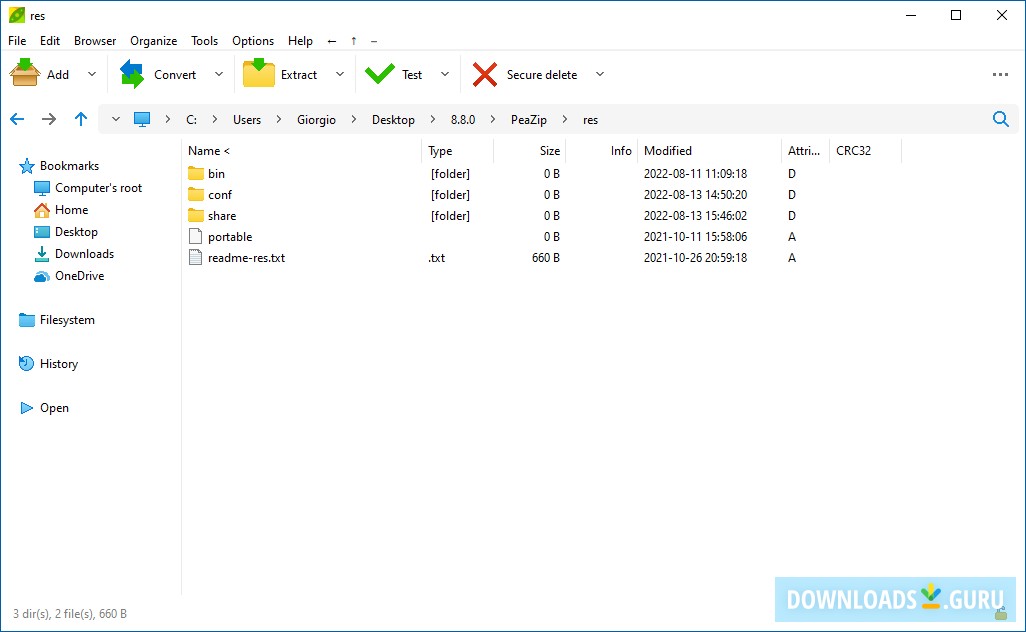Select Computer's root in sidebar

pos(98,188)
